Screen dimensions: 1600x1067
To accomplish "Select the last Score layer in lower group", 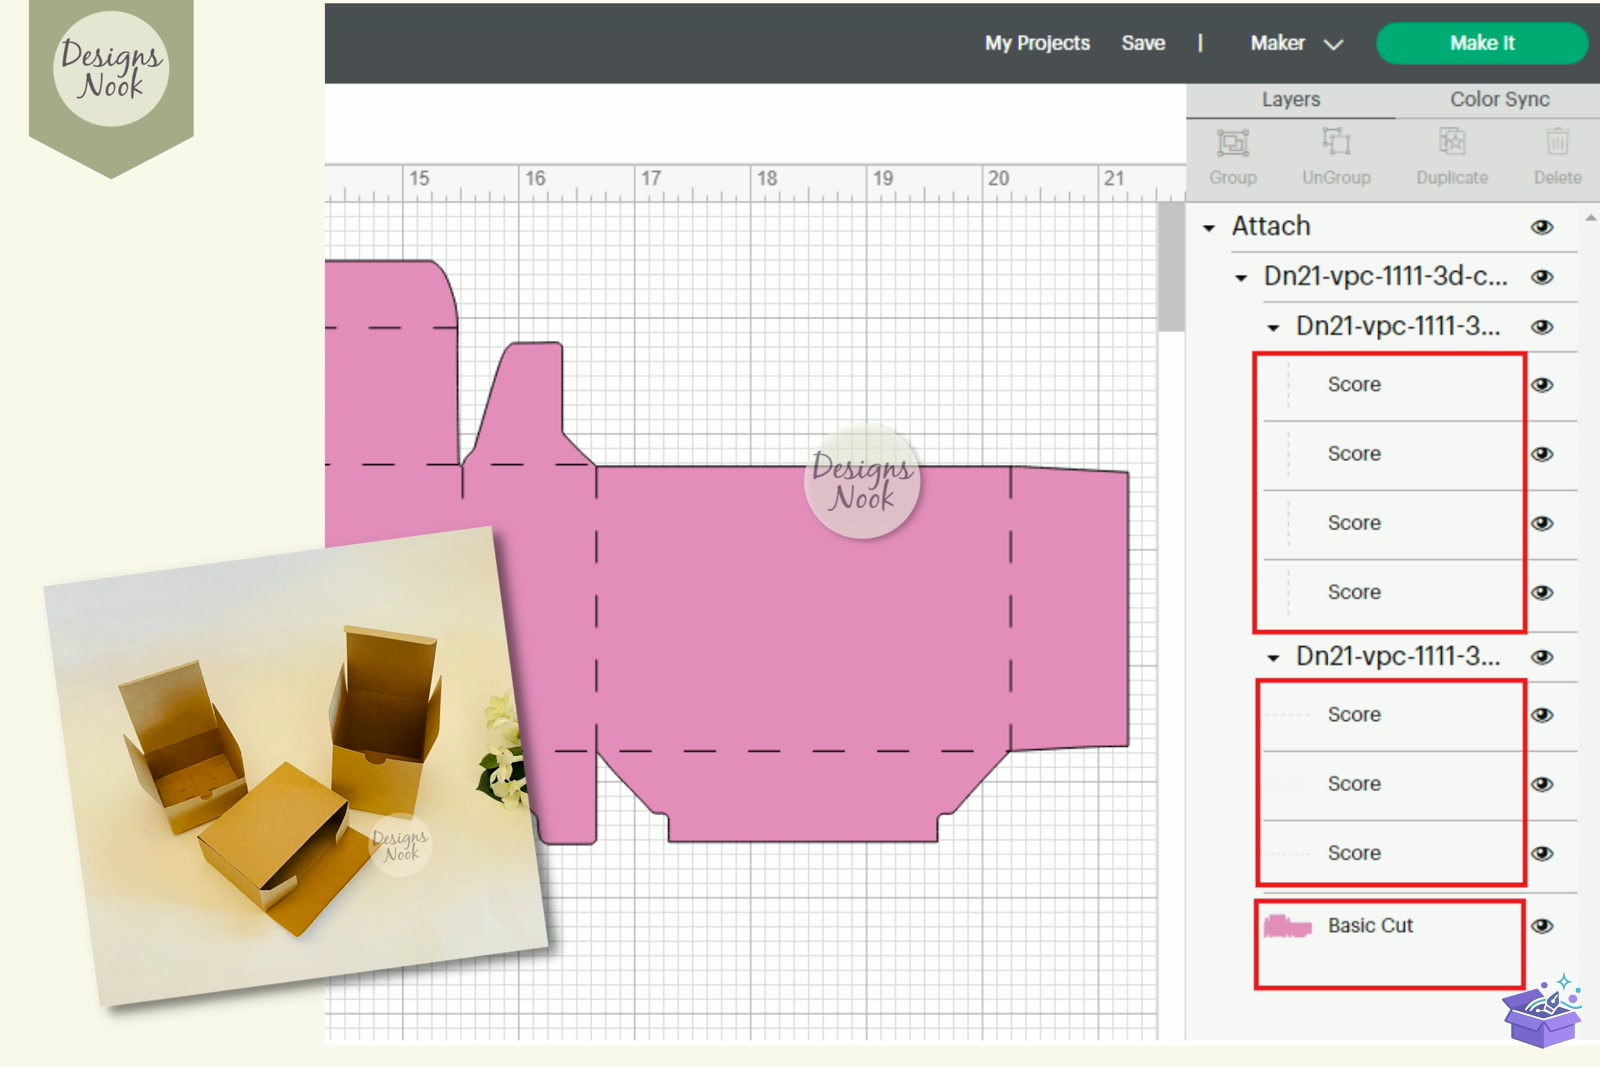I will pos(1354,853).
